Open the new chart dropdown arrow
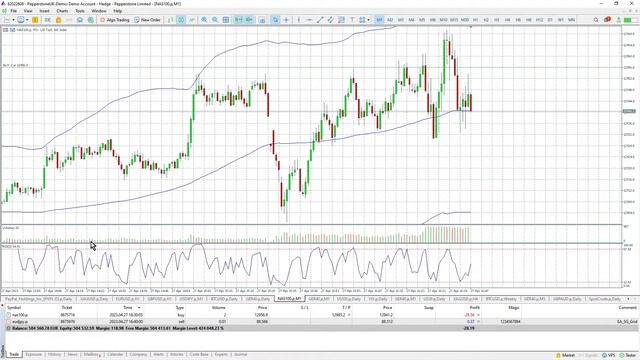The height and width of the screenshot is (360, 640). (x=13, y=20)
